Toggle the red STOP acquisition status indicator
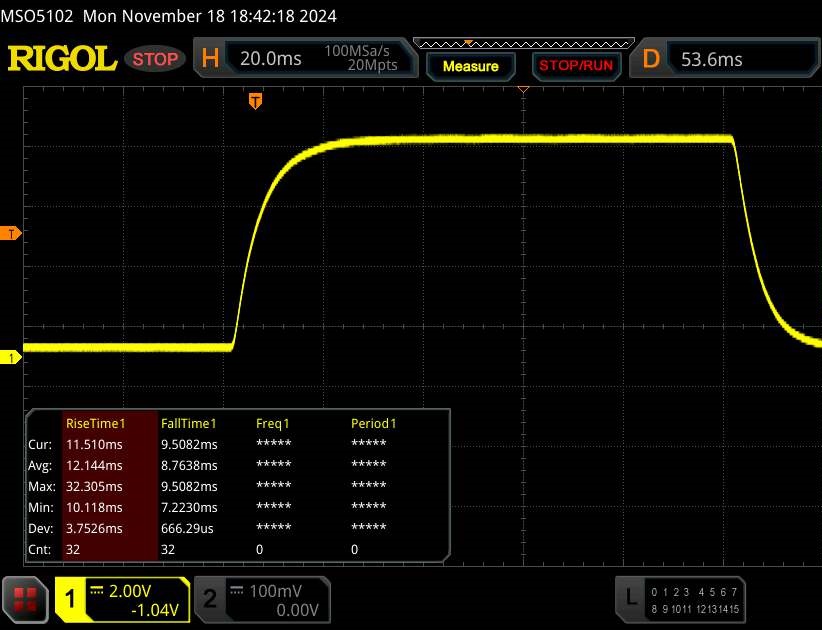The width and height of the screenshot is (822, 630). coord(156,59)
